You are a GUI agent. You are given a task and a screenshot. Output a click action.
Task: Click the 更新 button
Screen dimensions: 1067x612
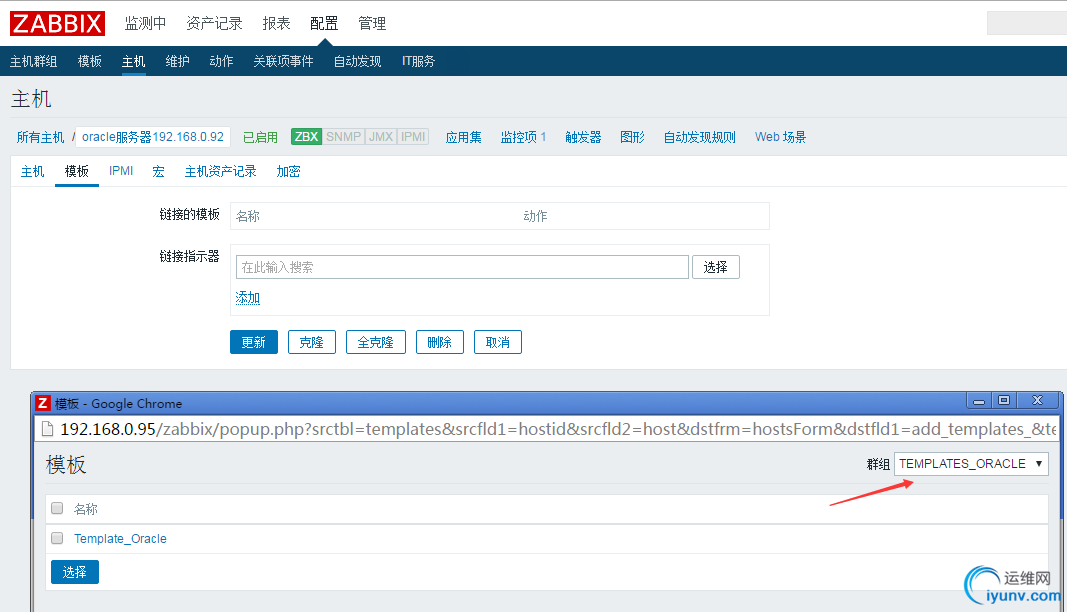254,342
